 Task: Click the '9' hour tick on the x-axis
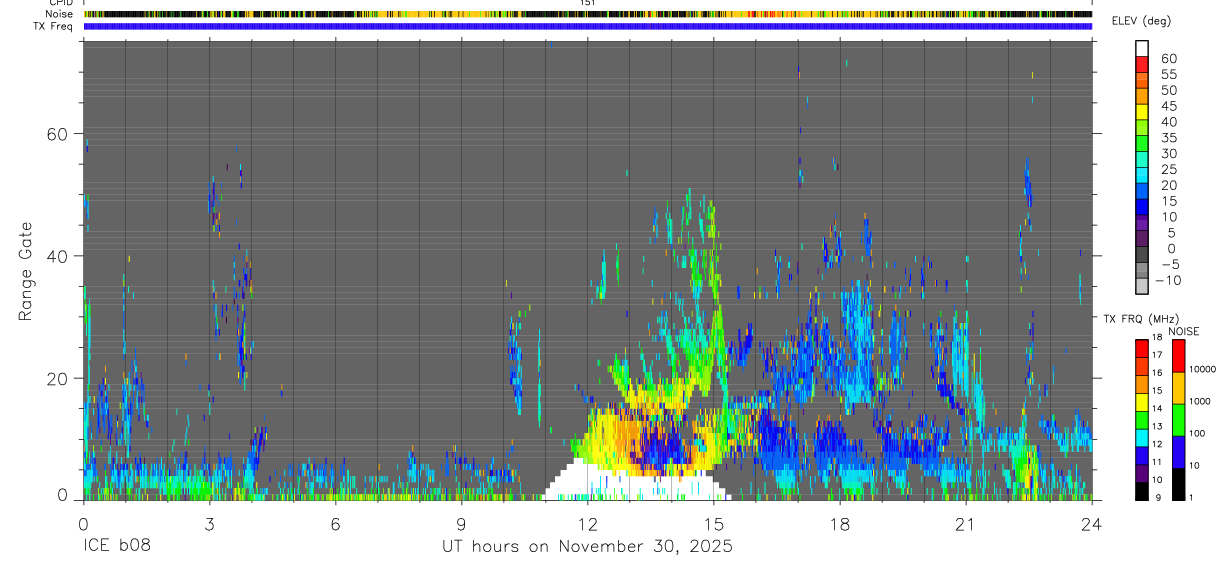461,523
